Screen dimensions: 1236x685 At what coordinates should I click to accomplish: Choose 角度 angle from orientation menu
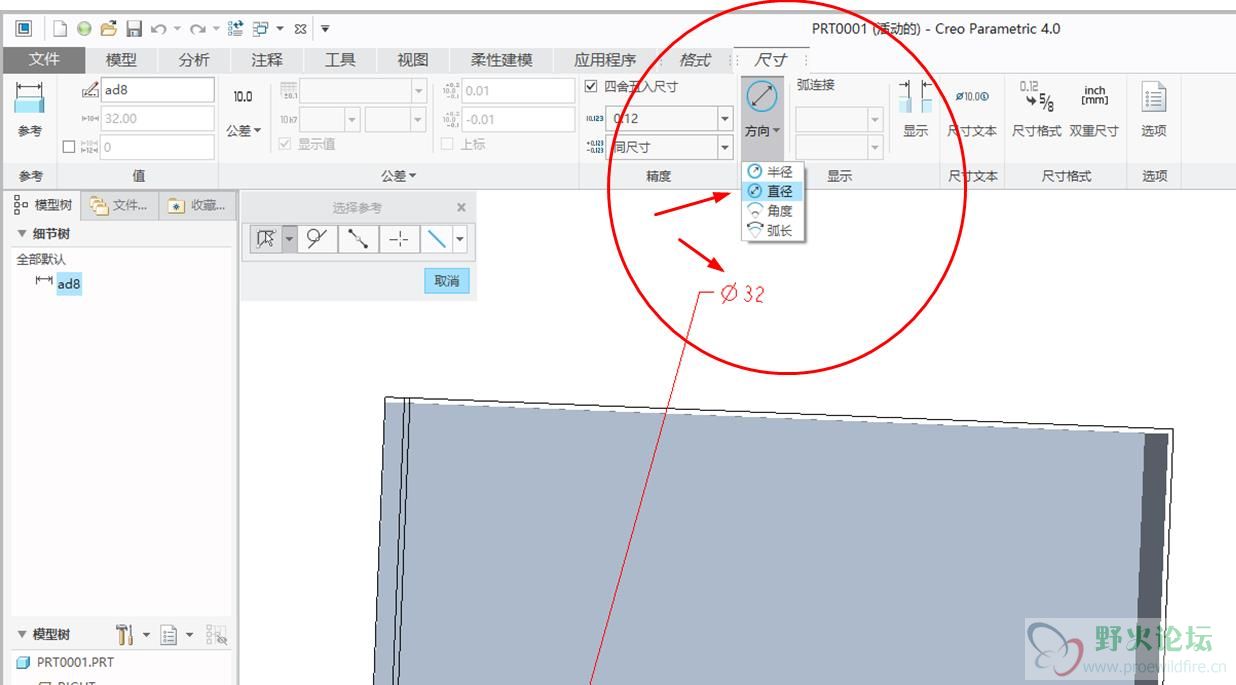point(770,211)
